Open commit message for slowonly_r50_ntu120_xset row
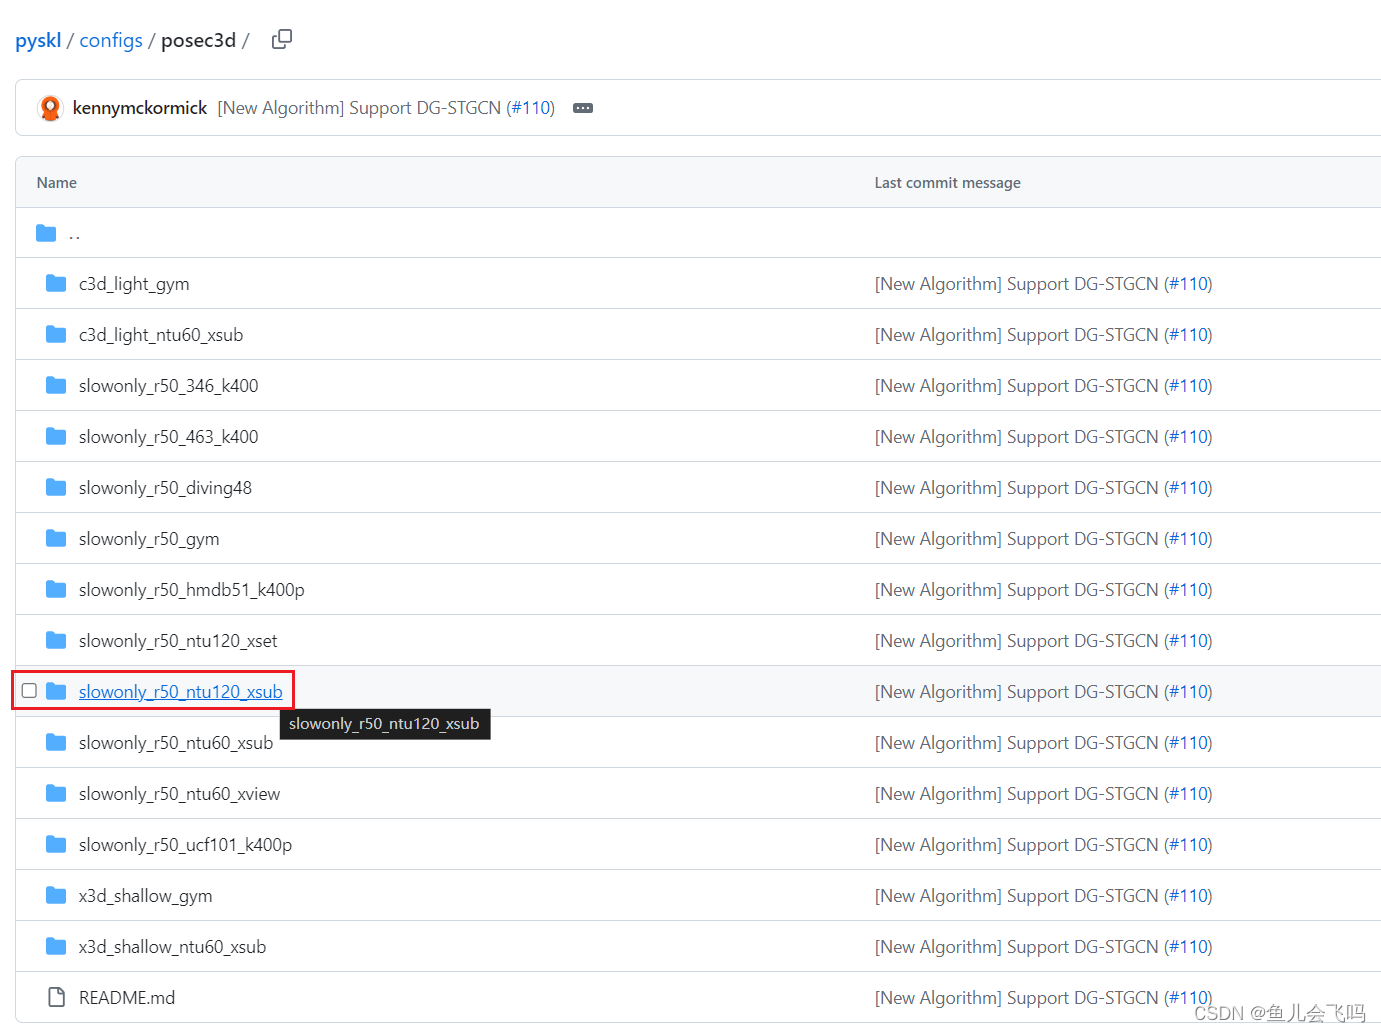1381x1032 pixels. click(1017, 641)
